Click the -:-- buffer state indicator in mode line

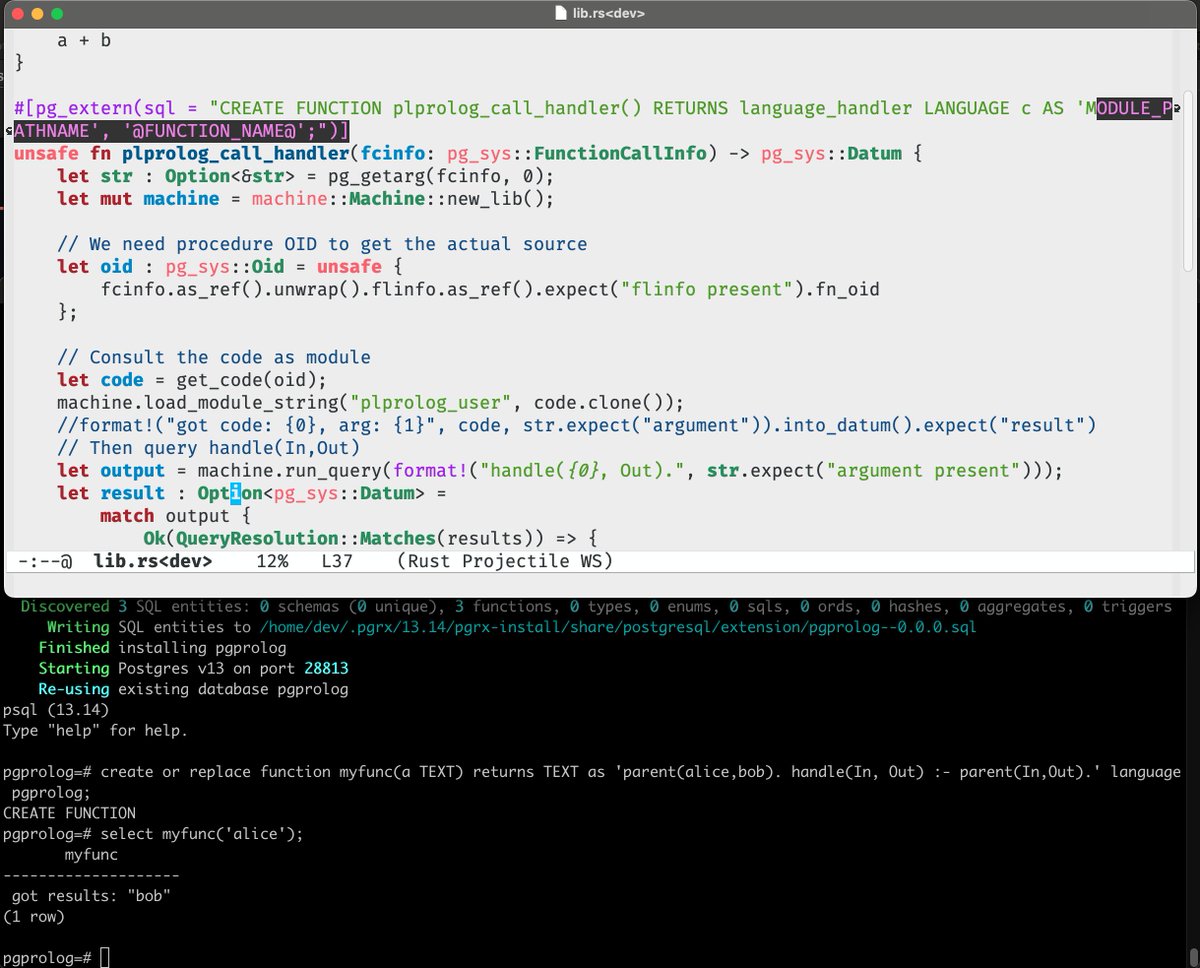point(40,561)
